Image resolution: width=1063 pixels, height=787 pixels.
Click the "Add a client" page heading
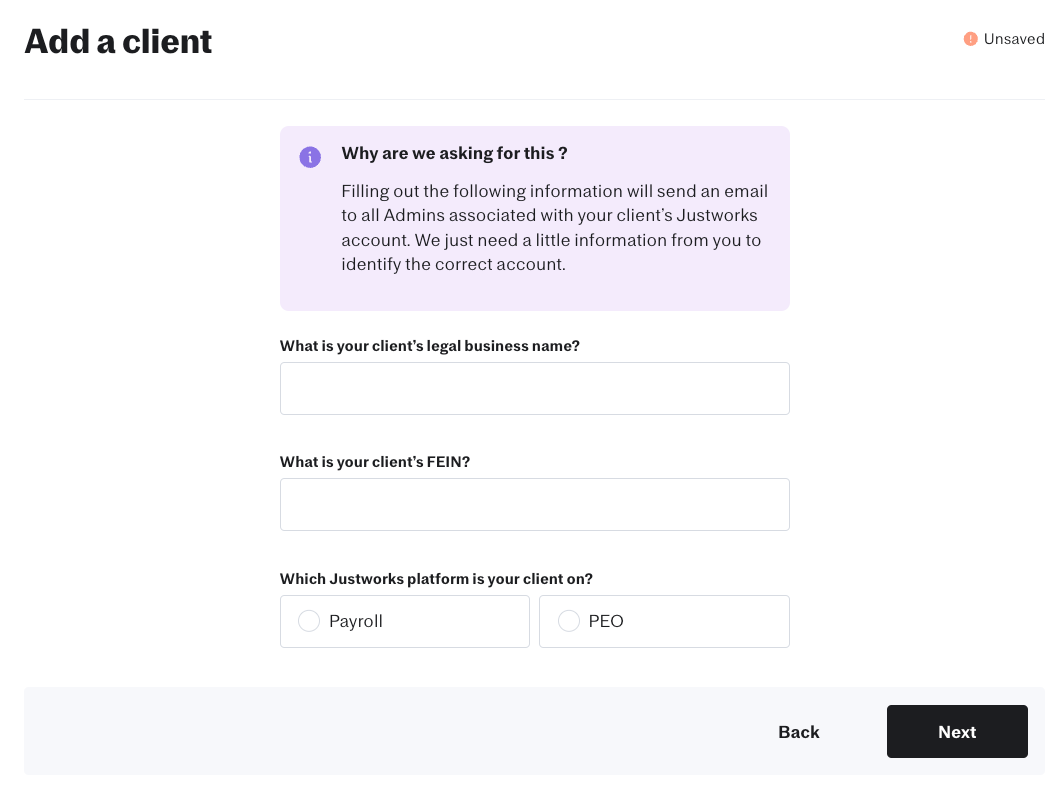click(x=118, y=41)
